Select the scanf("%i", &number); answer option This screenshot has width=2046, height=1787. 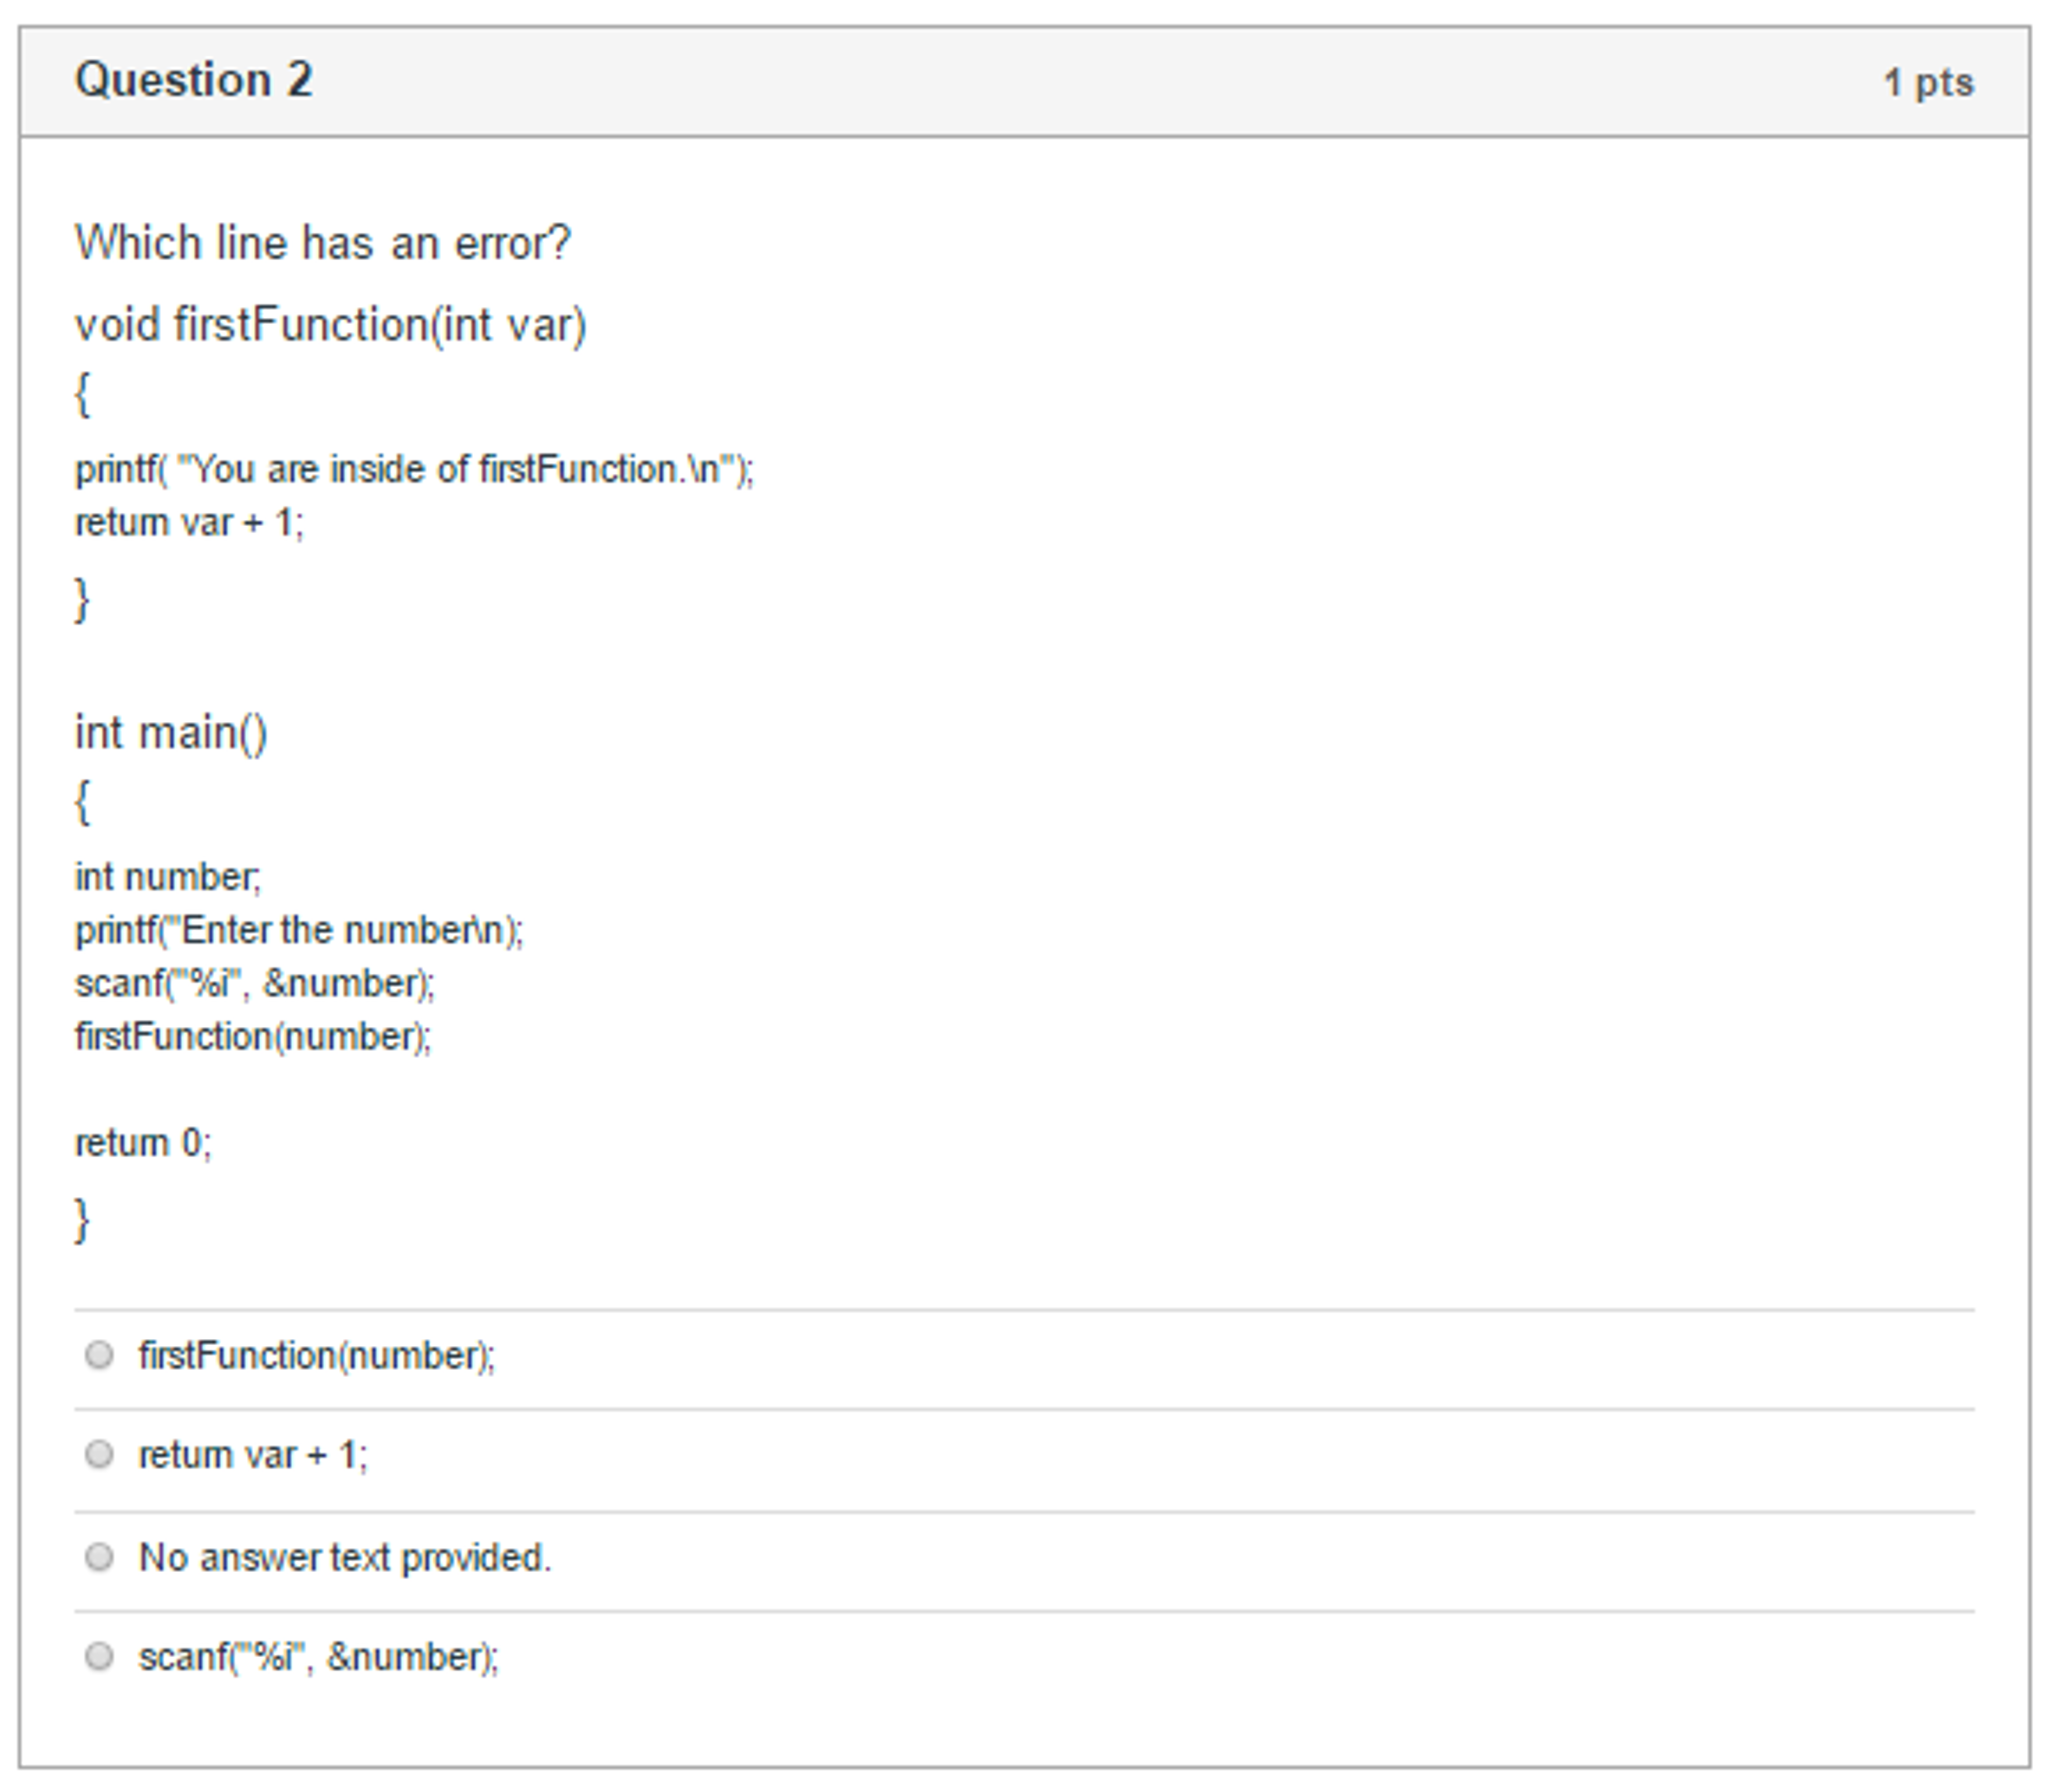coord(100,1658)
